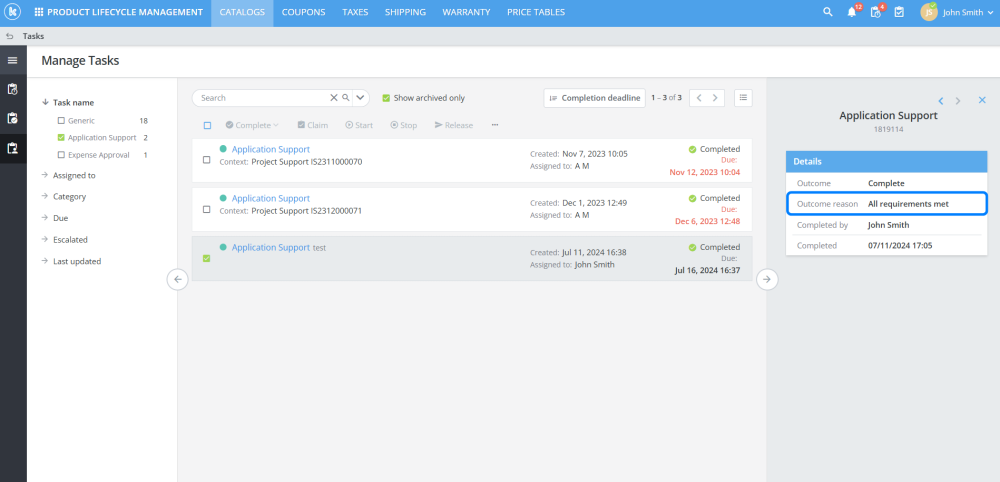The width and height of the screenshot is (1000, 482).
Task: Open the Price Tables tab
Action: [x=536, y=12]
